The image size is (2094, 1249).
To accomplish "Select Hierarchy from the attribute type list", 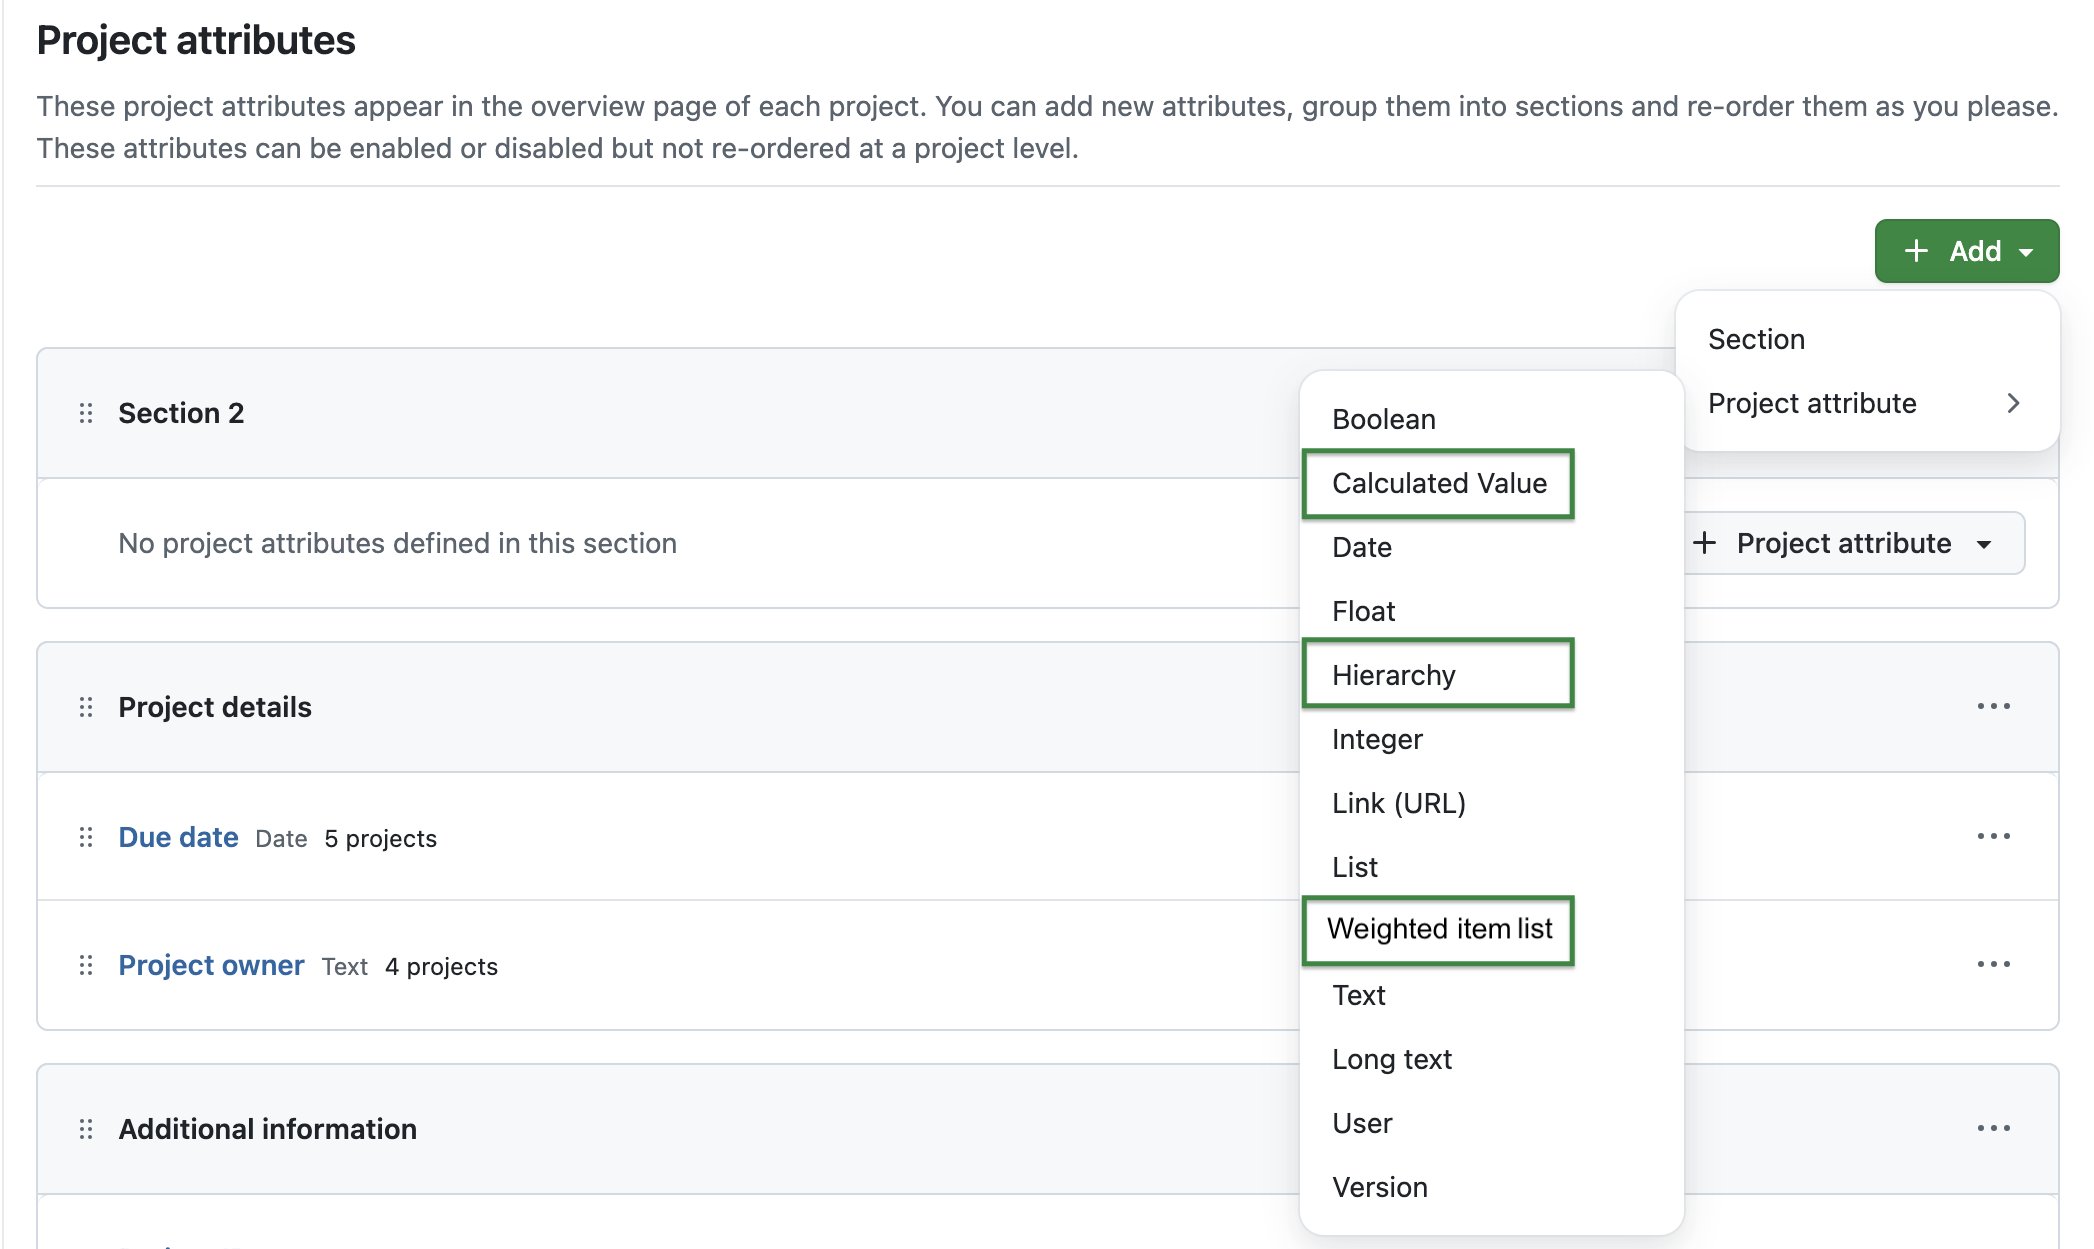I will tap(1393, 674).
